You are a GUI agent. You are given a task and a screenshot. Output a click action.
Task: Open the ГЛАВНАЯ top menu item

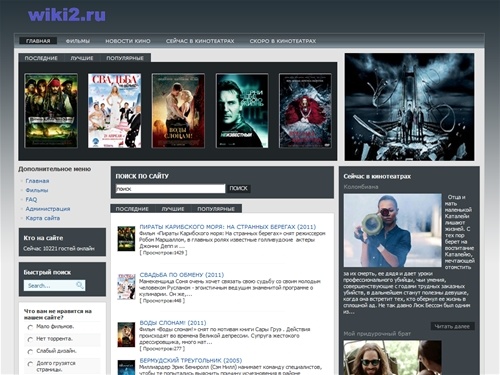[38, 41]
